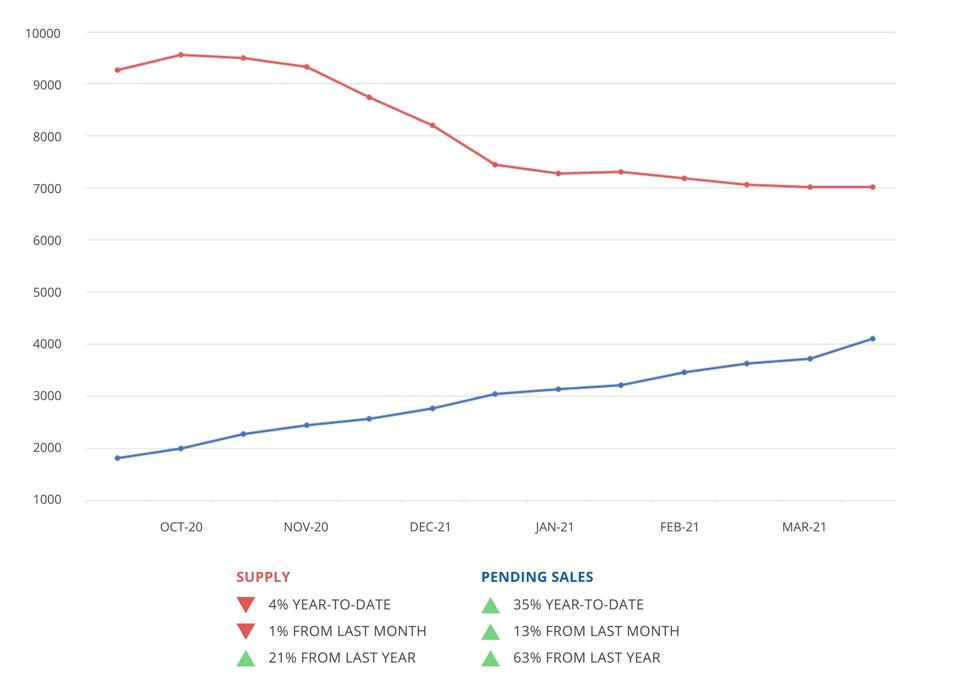Screen dimensions: 958x697
Task: Click red down arrow beside 4% YEAR-TO-DATE
Action: pos(246,605)
